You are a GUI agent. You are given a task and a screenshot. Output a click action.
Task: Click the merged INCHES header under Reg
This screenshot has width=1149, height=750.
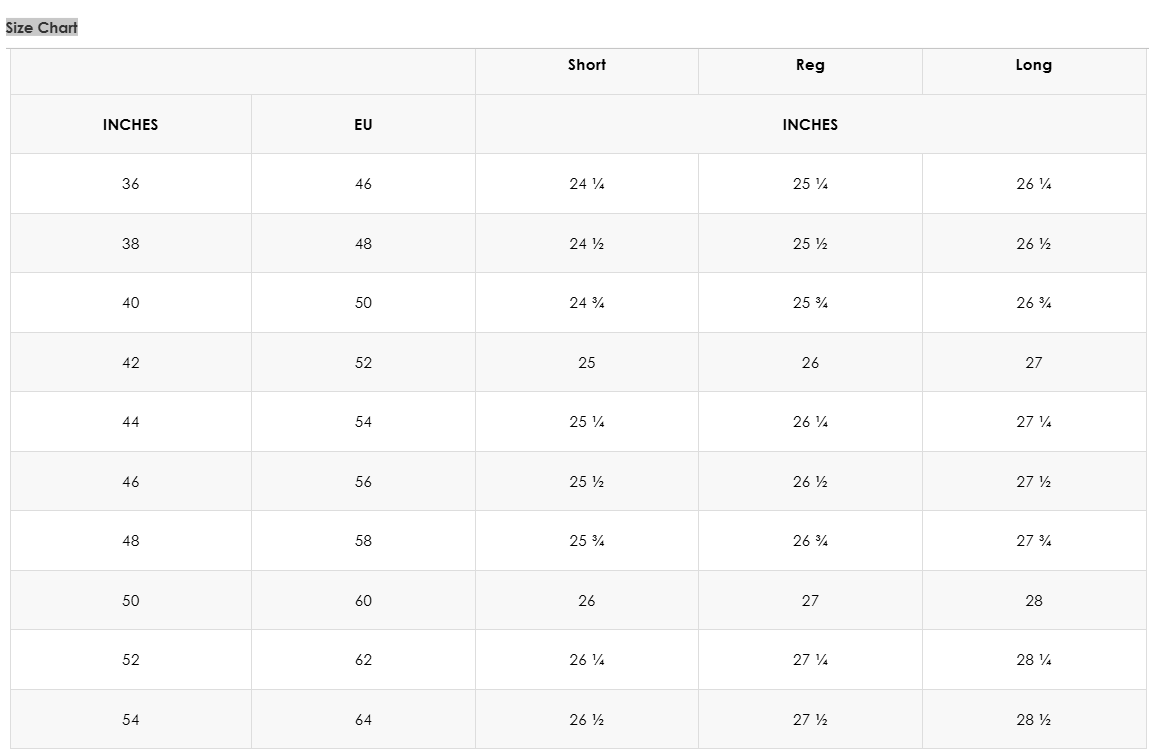pos(810,125)
